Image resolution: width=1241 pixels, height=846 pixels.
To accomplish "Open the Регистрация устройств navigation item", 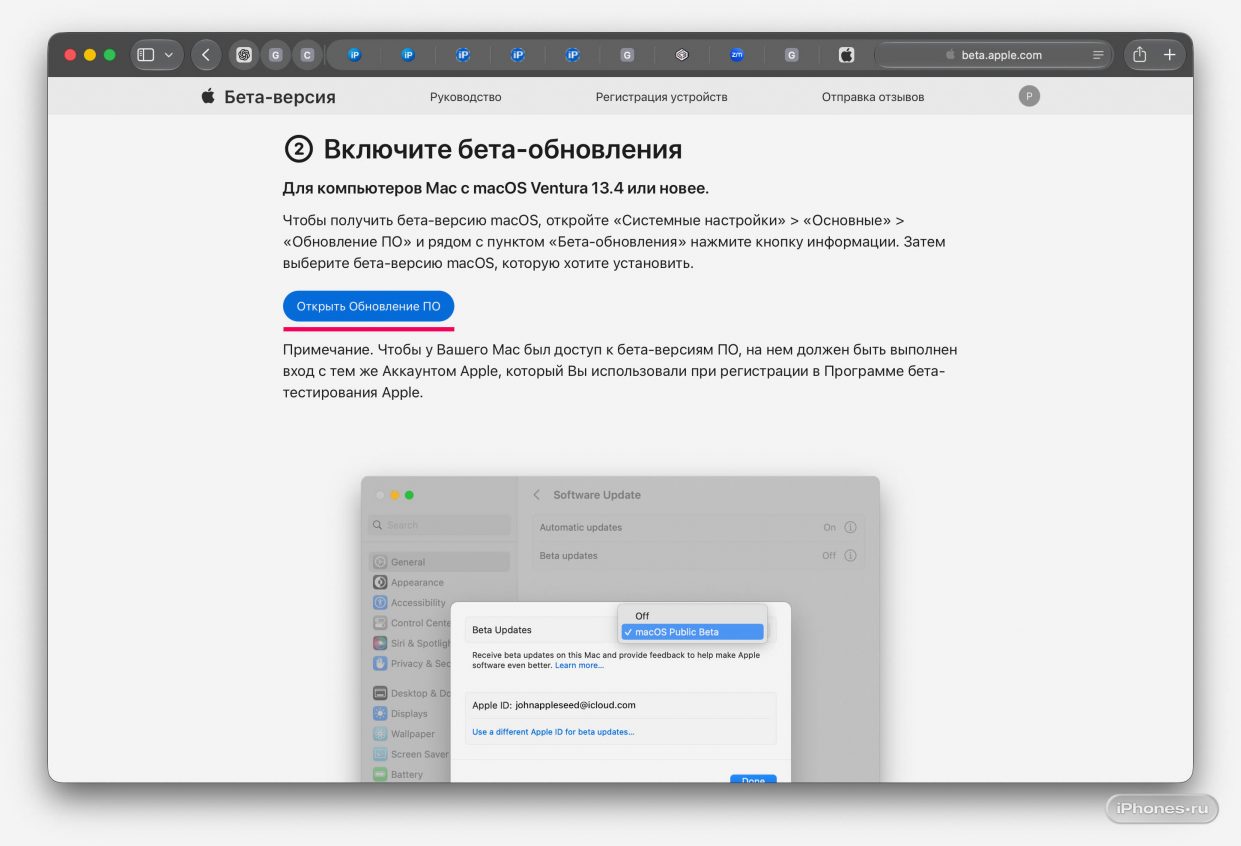I will click(662, 97).
